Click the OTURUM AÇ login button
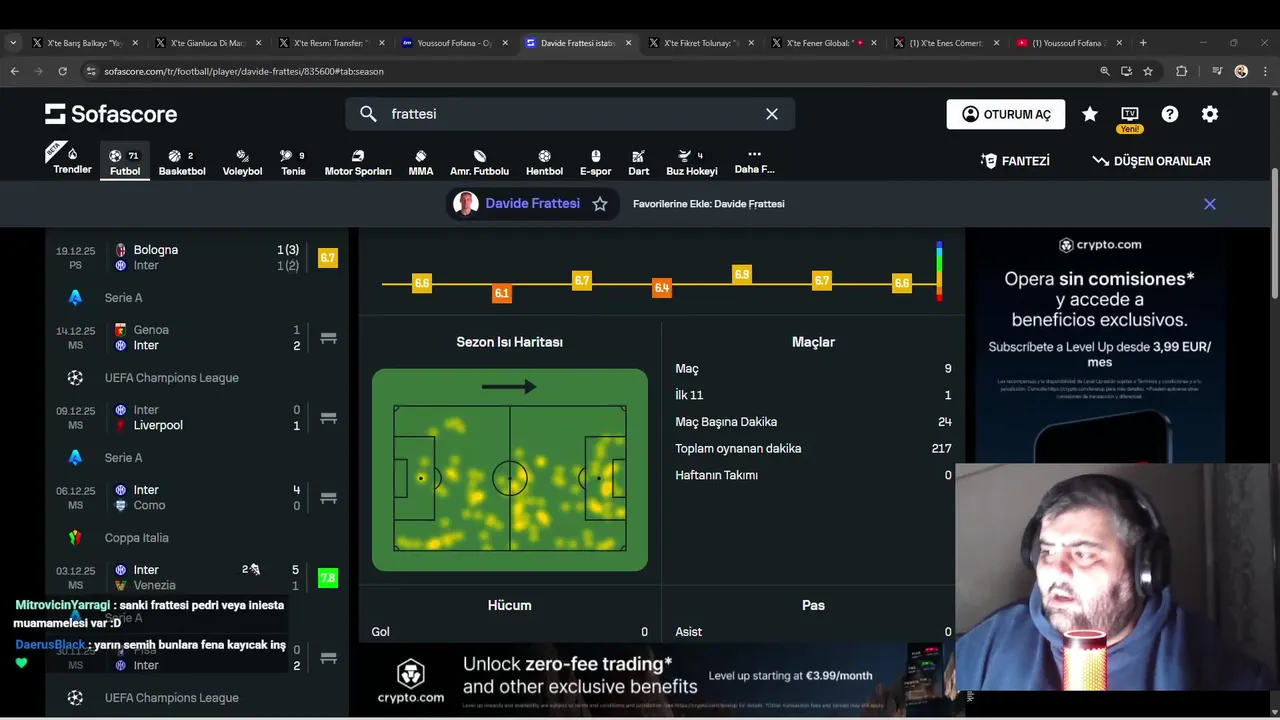Image resolution: width=1280 pixels, height=720 pixels. coord(1005,114)
